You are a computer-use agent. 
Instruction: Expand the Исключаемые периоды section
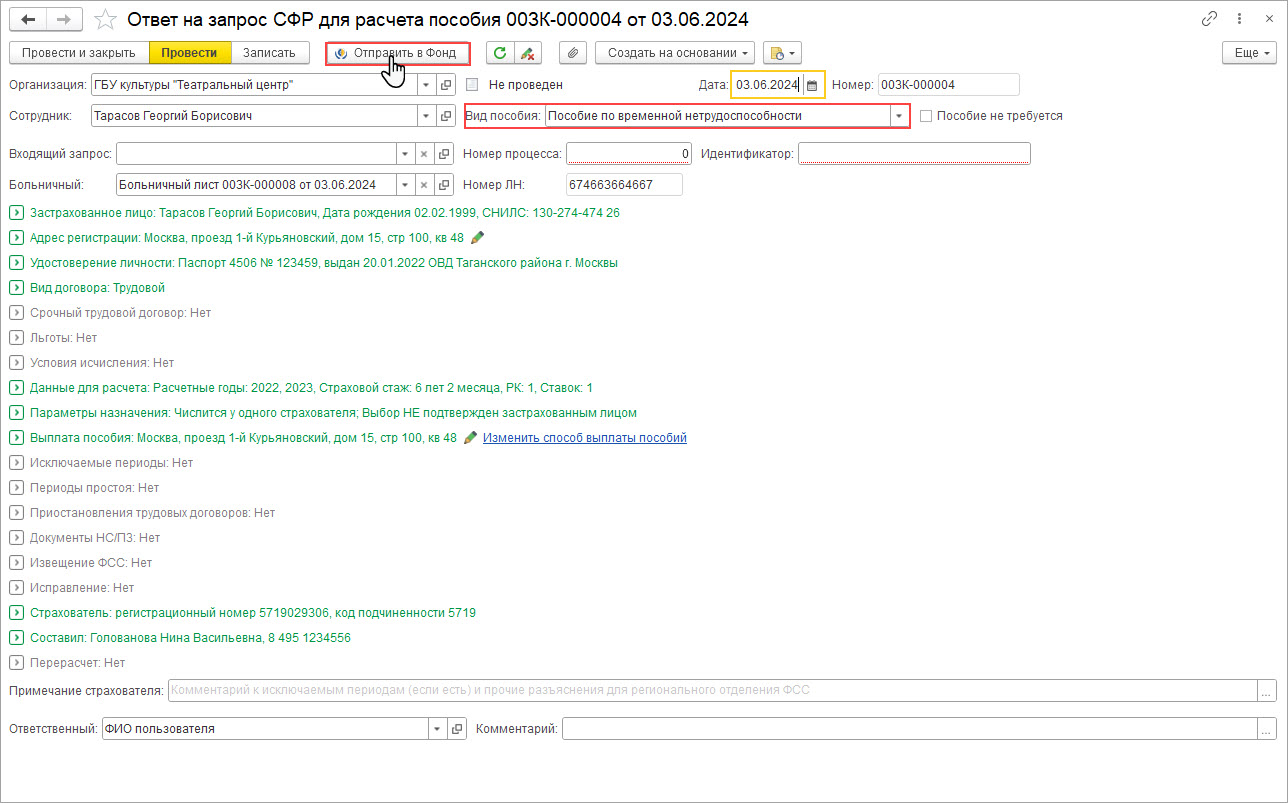pos(16,463)
